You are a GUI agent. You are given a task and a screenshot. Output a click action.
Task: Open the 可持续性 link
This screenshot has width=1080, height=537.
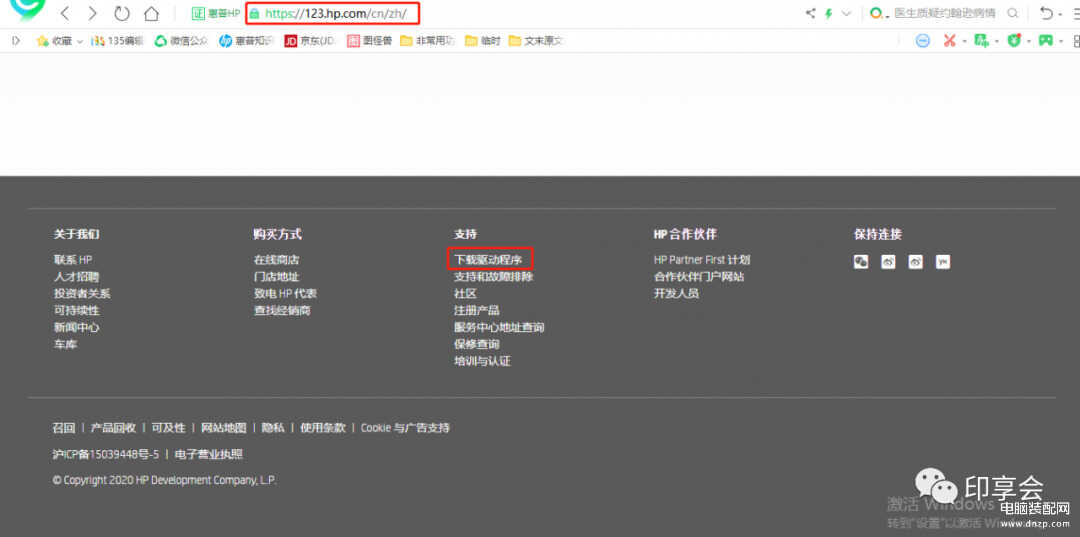(x=76, y=310)
